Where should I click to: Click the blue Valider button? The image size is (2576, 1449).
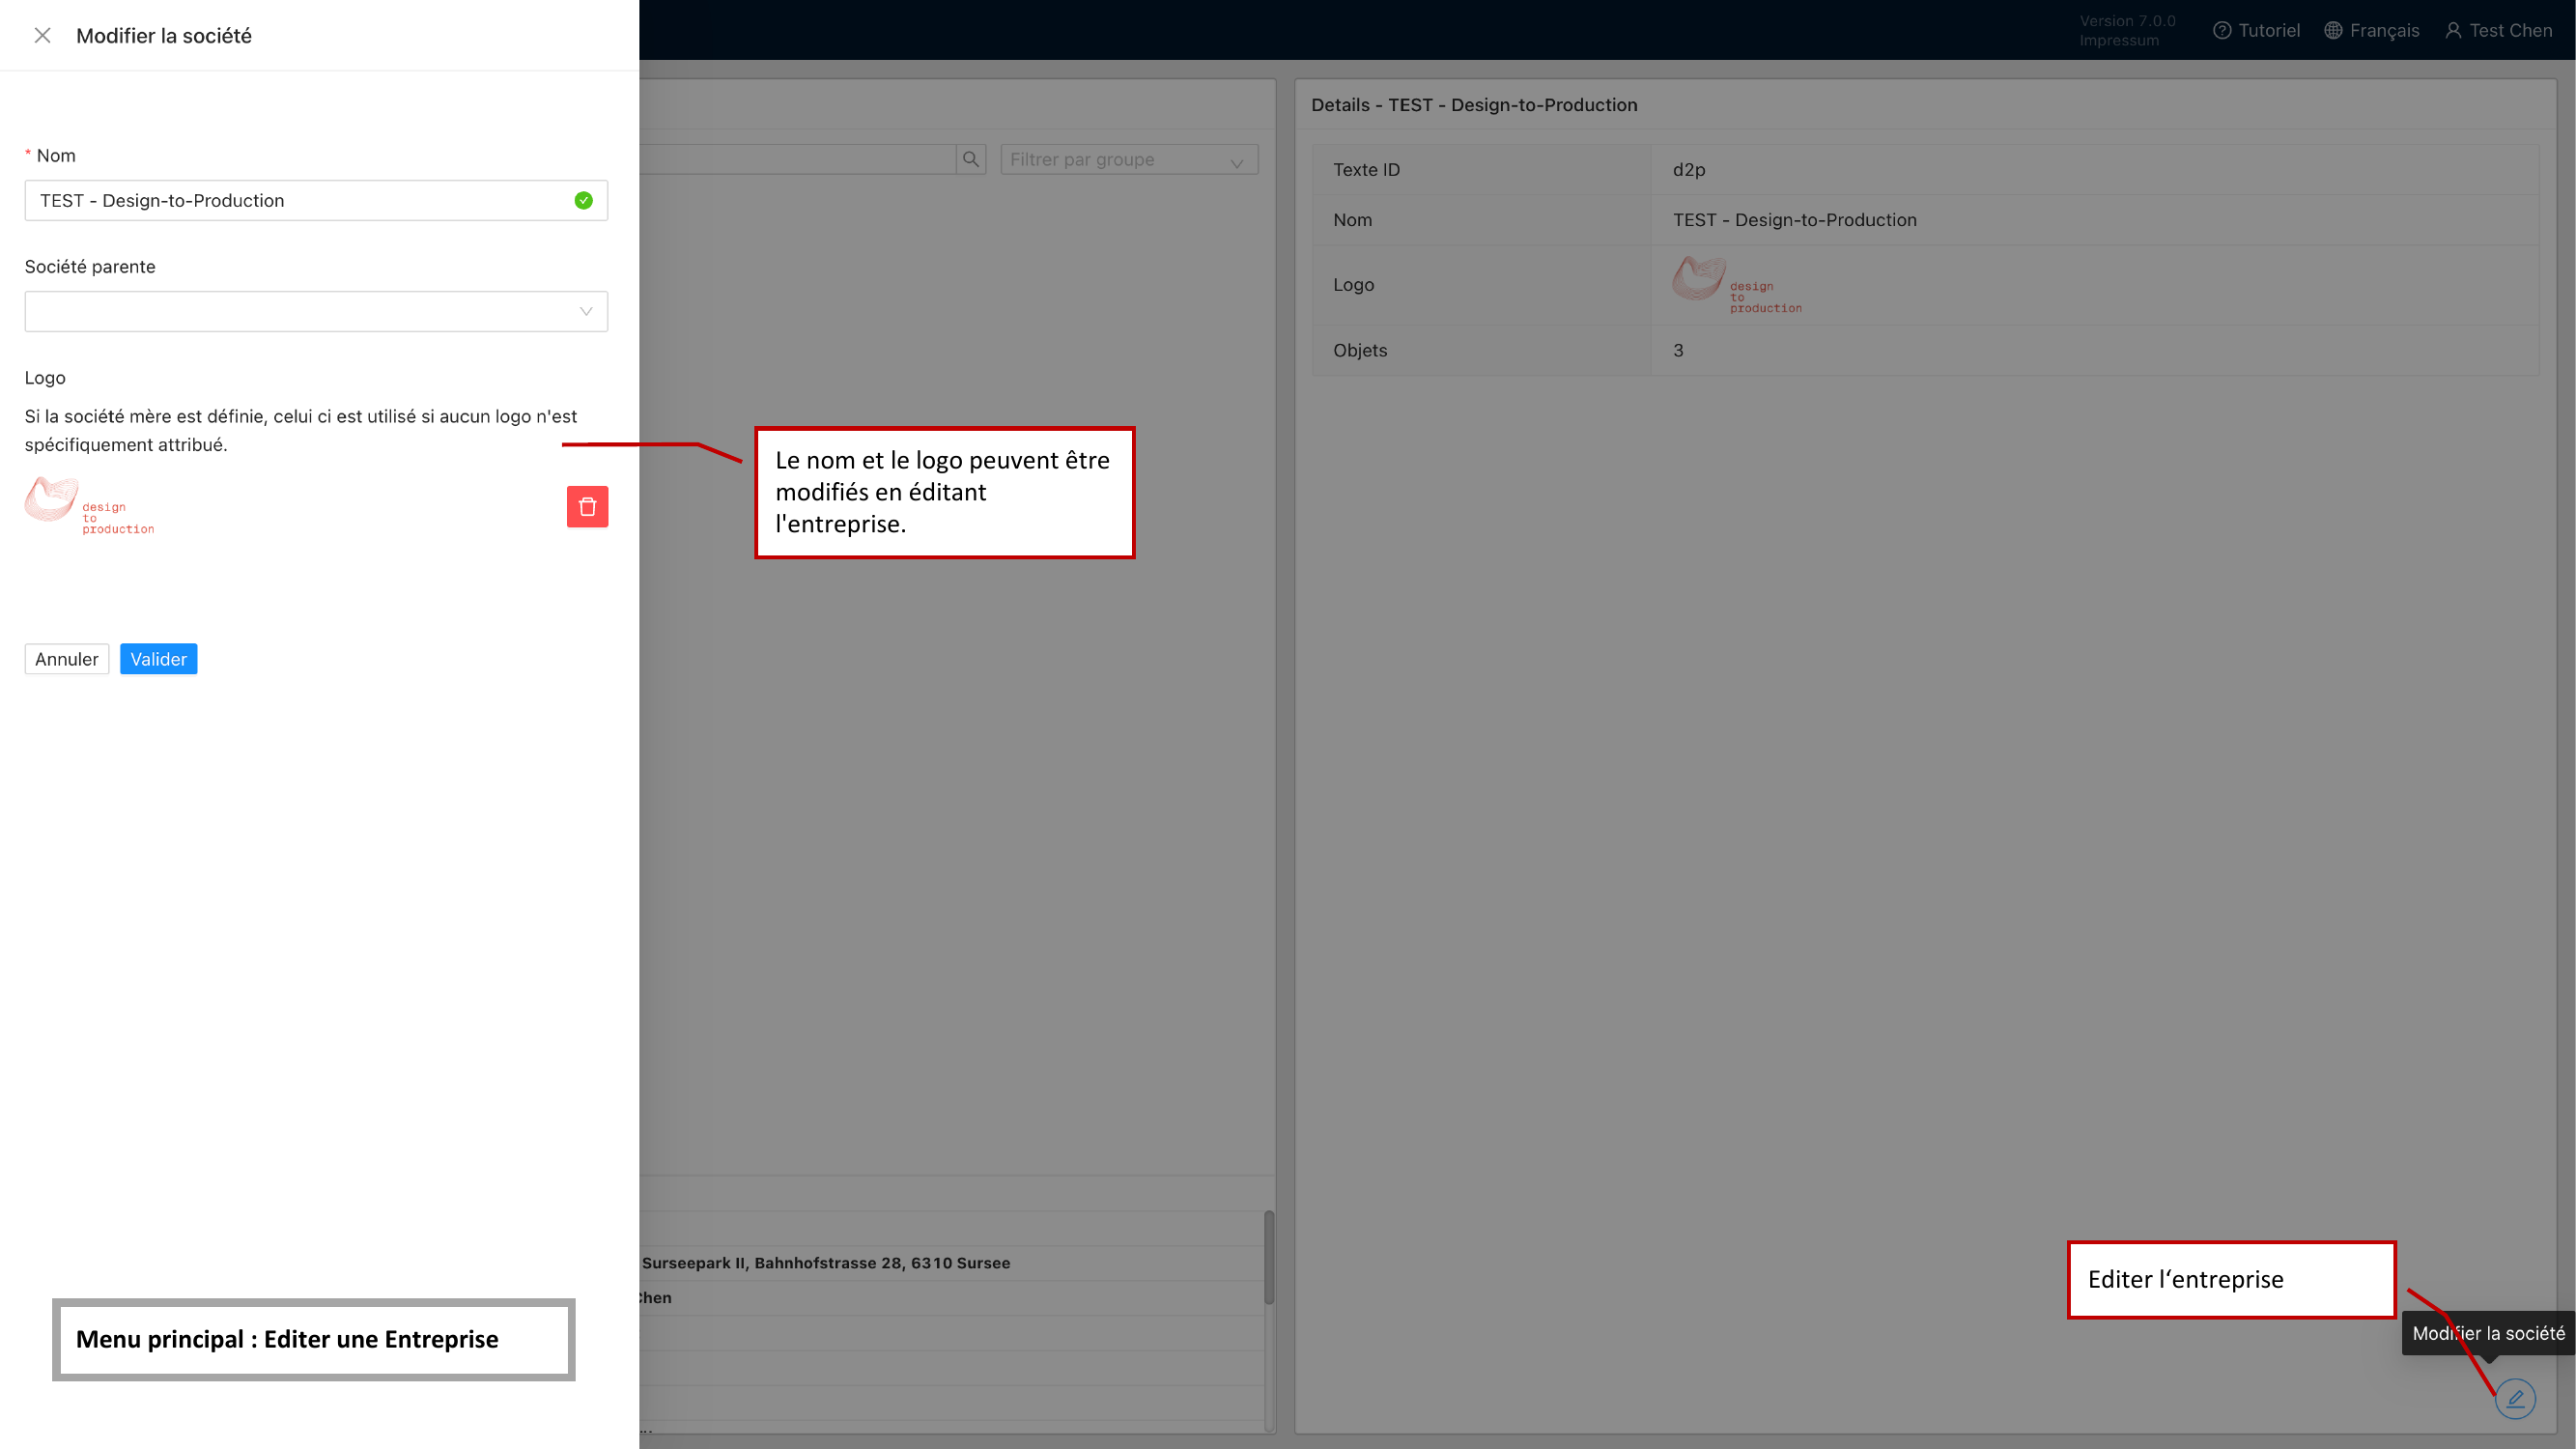tap(157, 658)
